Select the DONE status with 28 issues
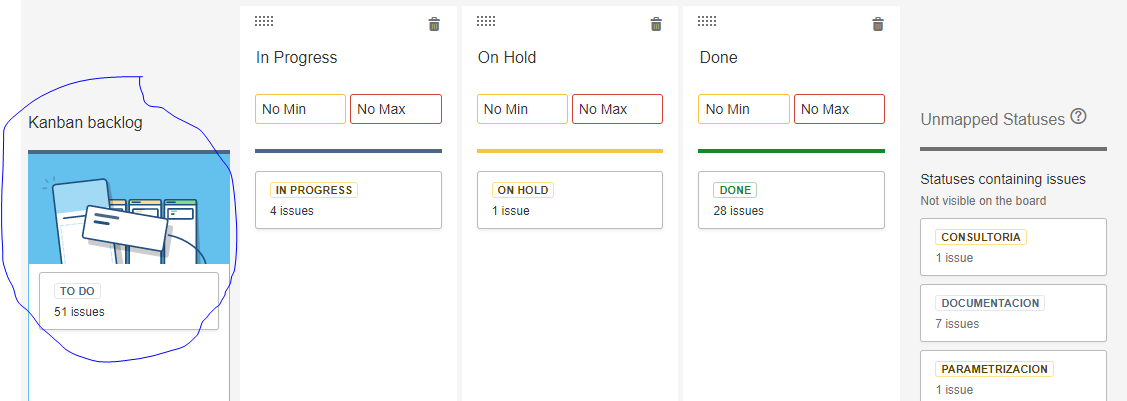The height and width of the screenshot is (401, 1127). (x=791, y=200)
